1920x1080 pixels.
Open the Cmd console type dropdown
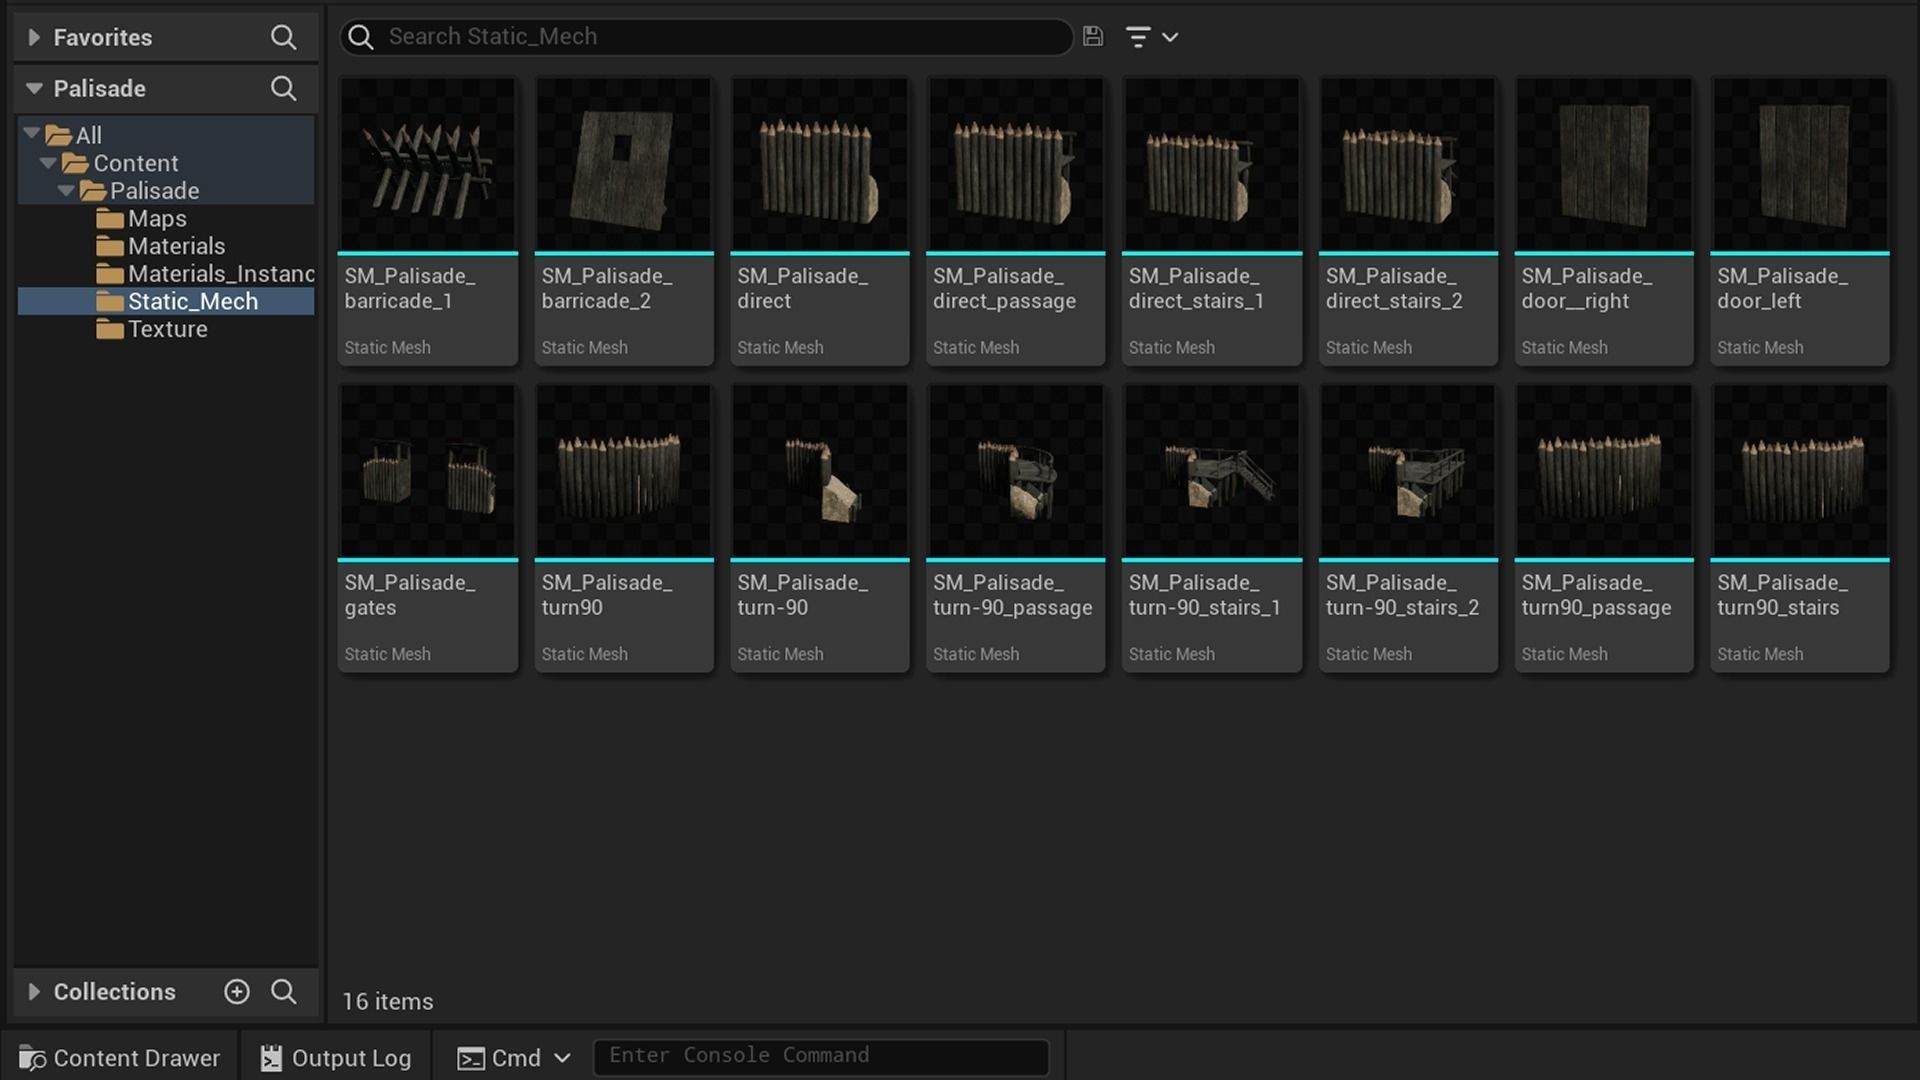(514, 1057)
